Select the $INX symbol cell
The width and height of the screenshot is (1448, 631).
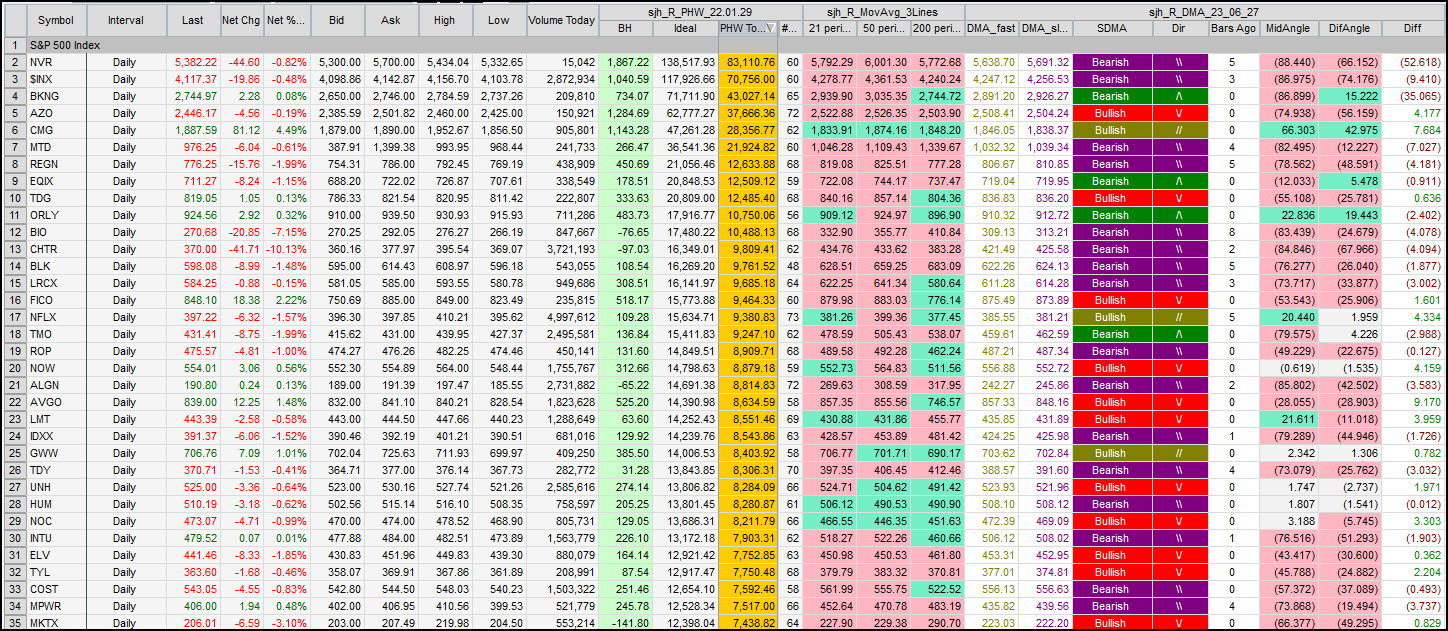pyautogui.click(x=56, y=79)
